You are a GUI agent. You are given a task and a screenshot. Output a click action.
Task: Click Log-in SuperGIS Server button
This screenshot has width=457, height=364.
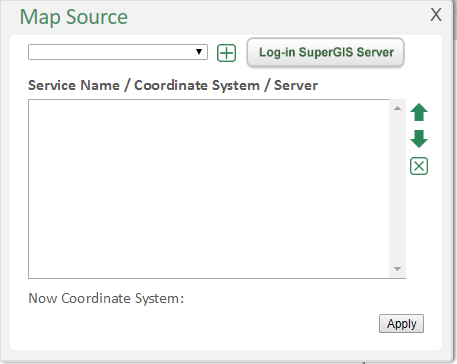coord(325,52)
